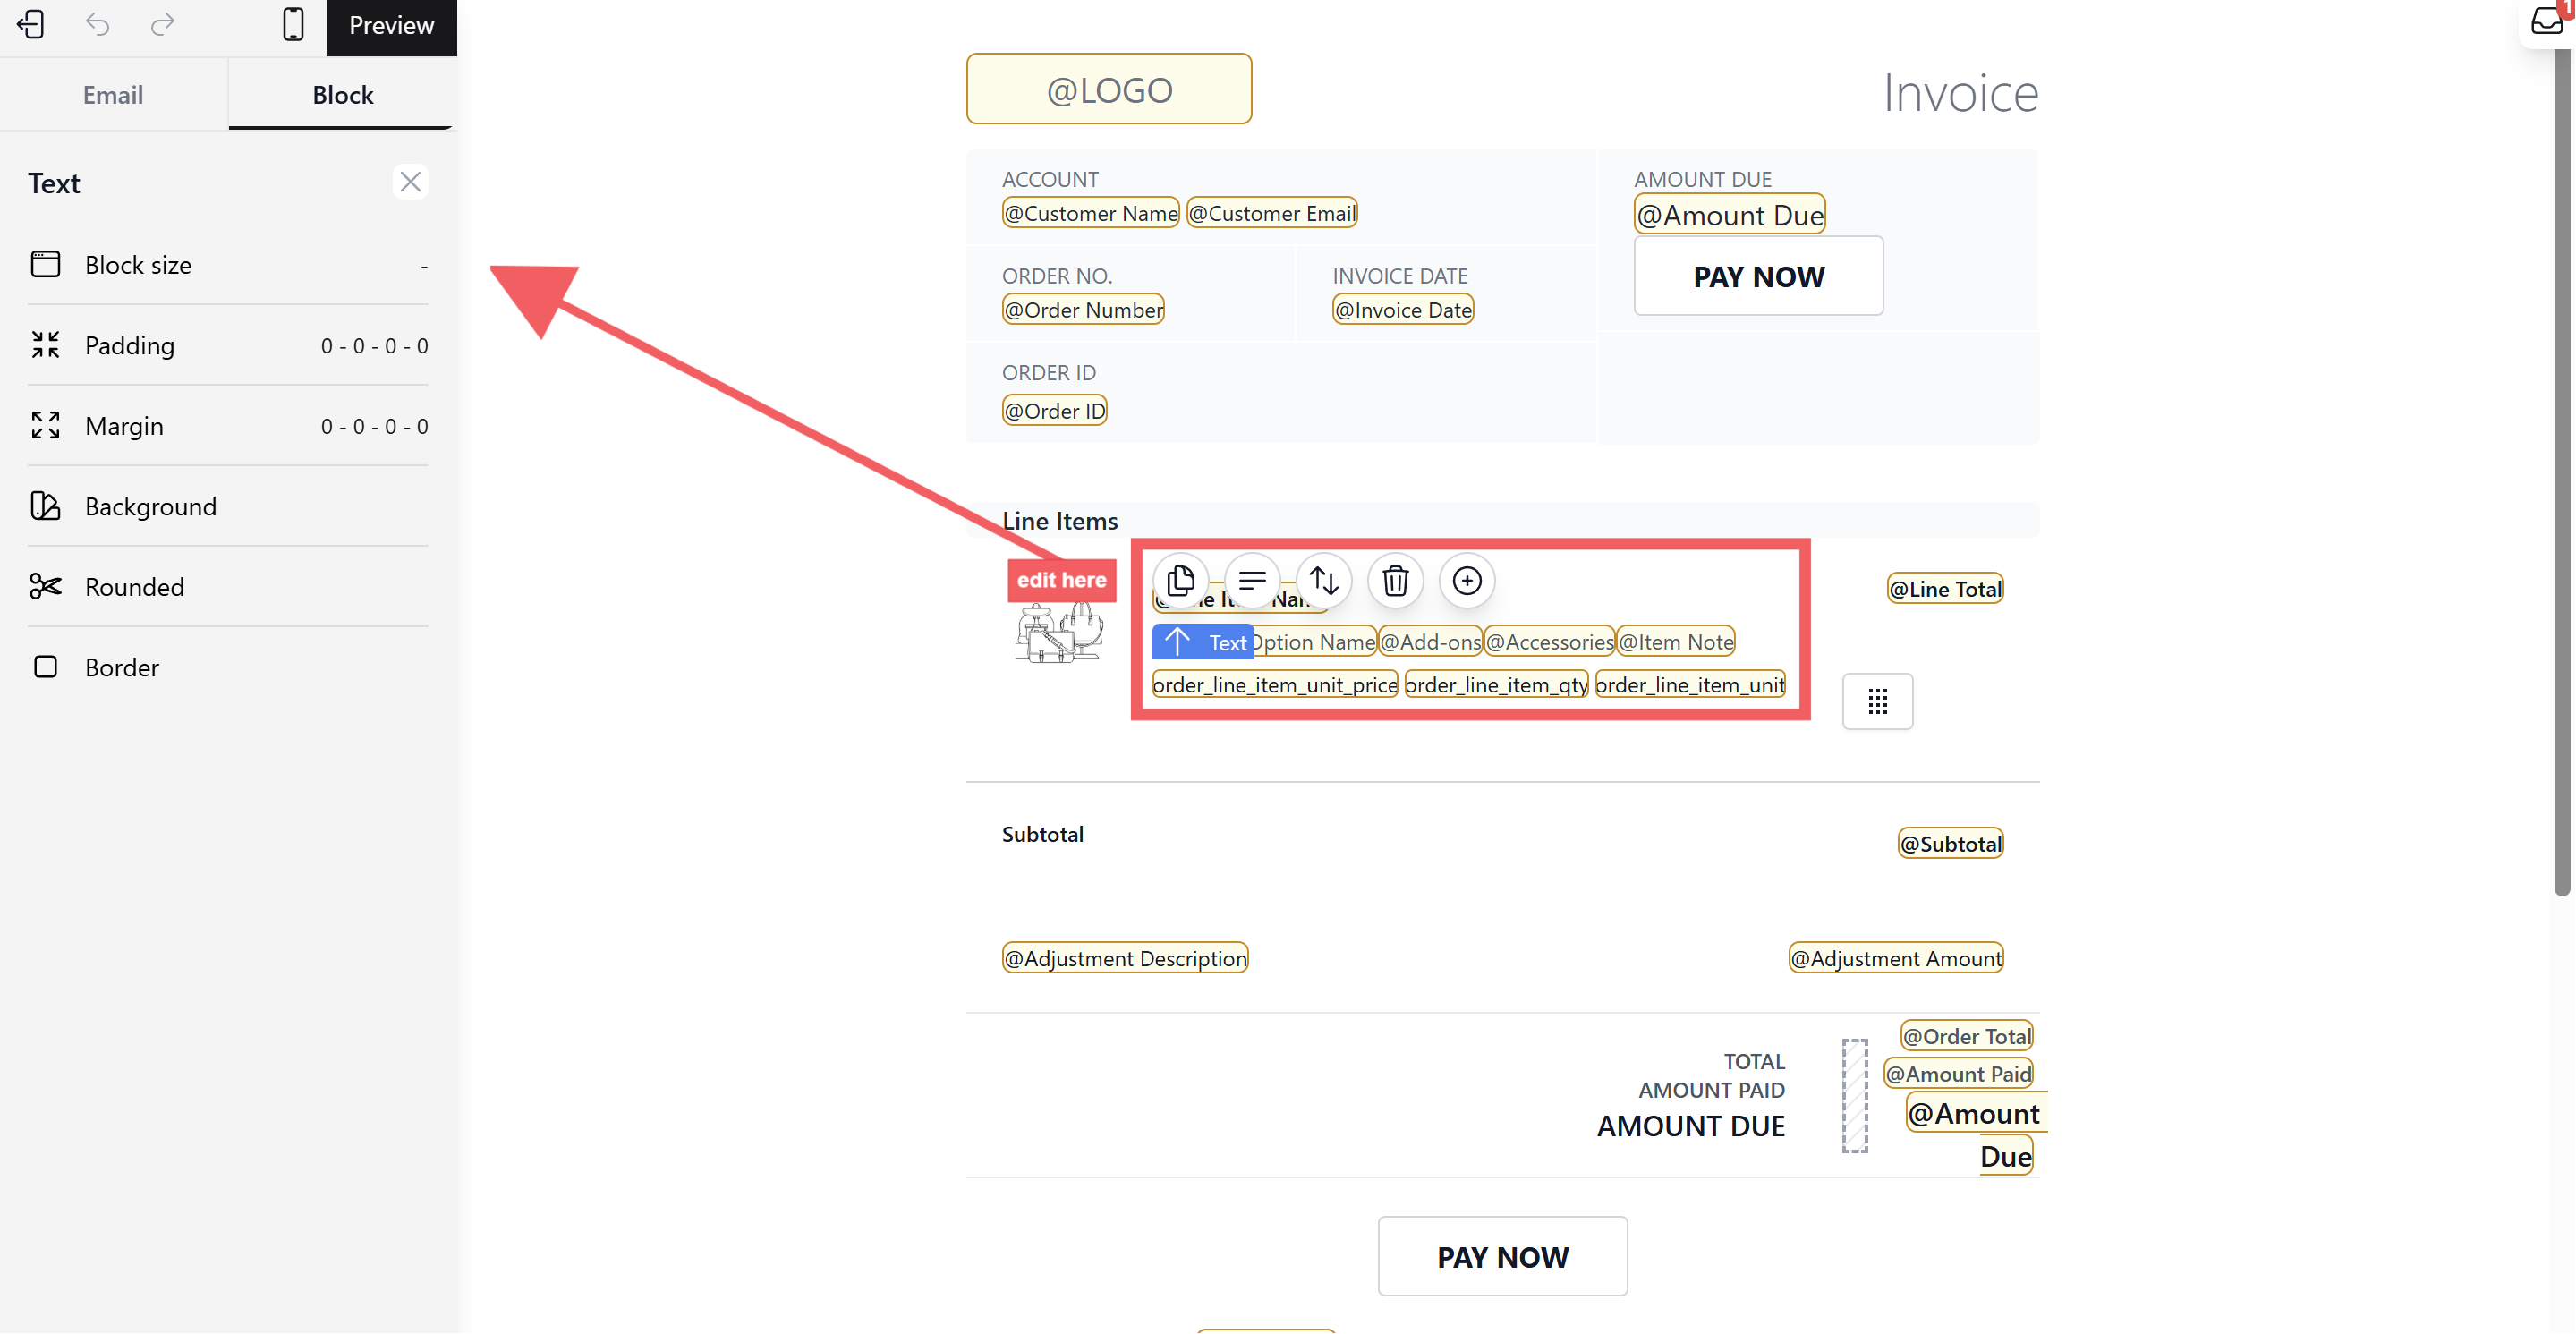Close the Text settings panel
2576x1334 pixels.
click(410, 182)
